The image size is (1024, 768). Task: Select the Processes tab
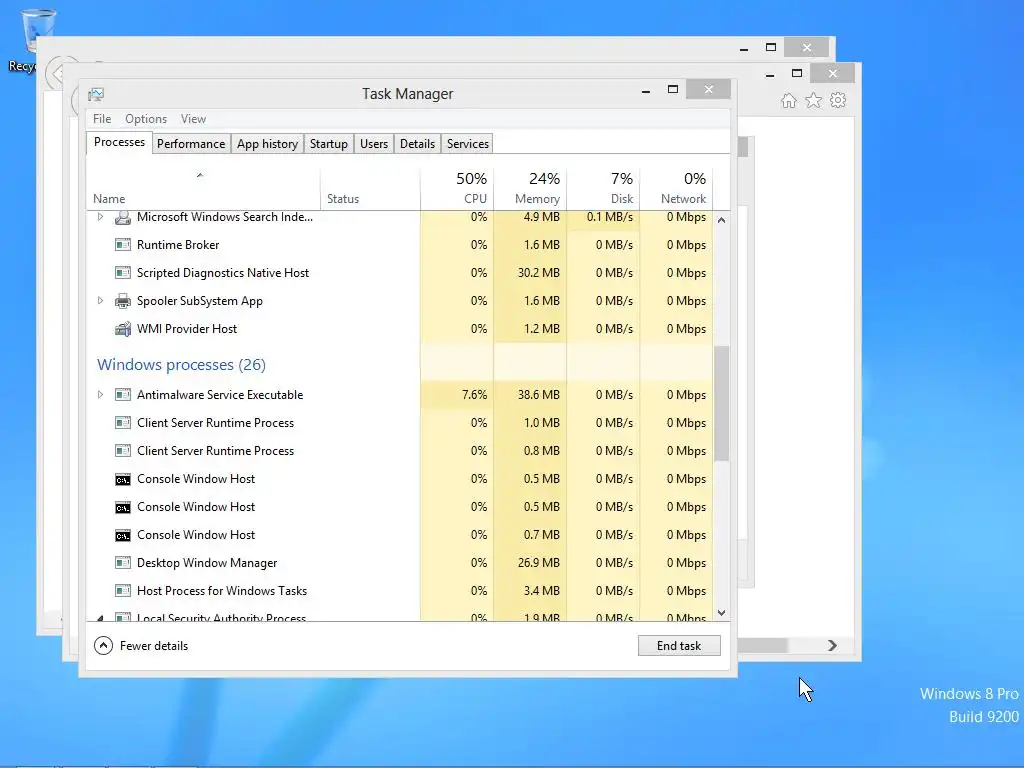click(x=120, y=142)
